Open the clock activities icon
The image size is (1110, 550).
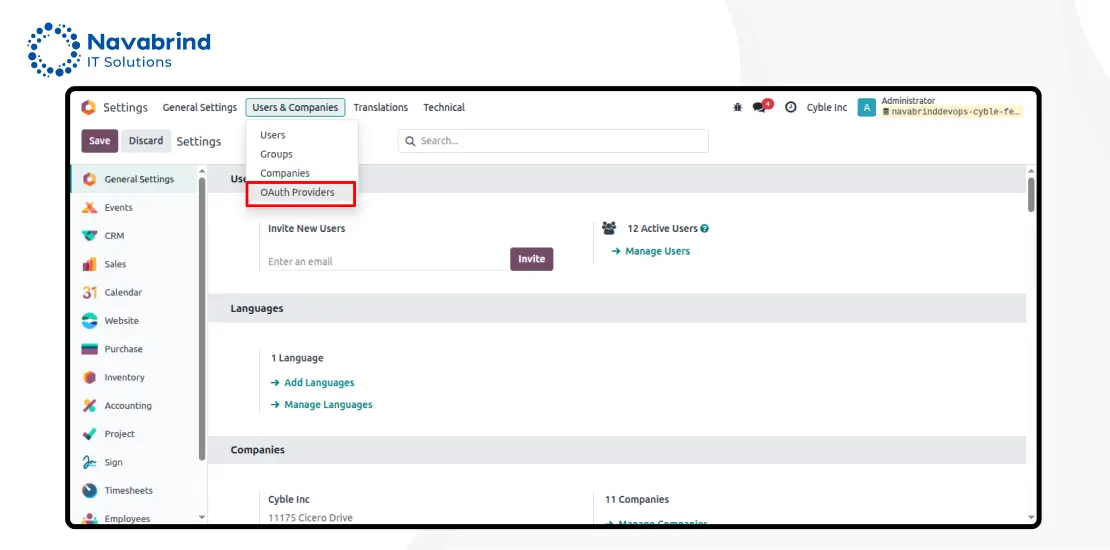click(x=790, y=107)
